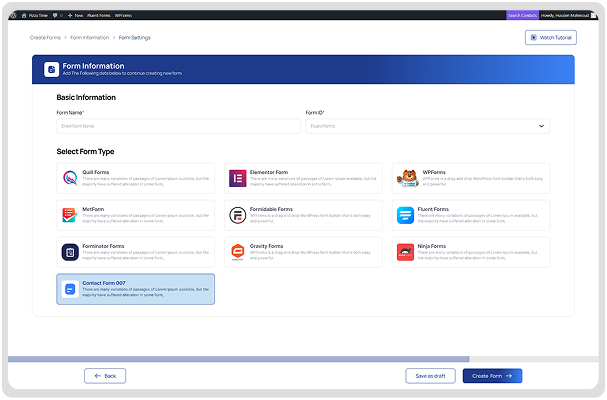The width and height of the screenshot is (607, 400).
Task: Focus the Form Name input field
Action: (x=178, y=126)
